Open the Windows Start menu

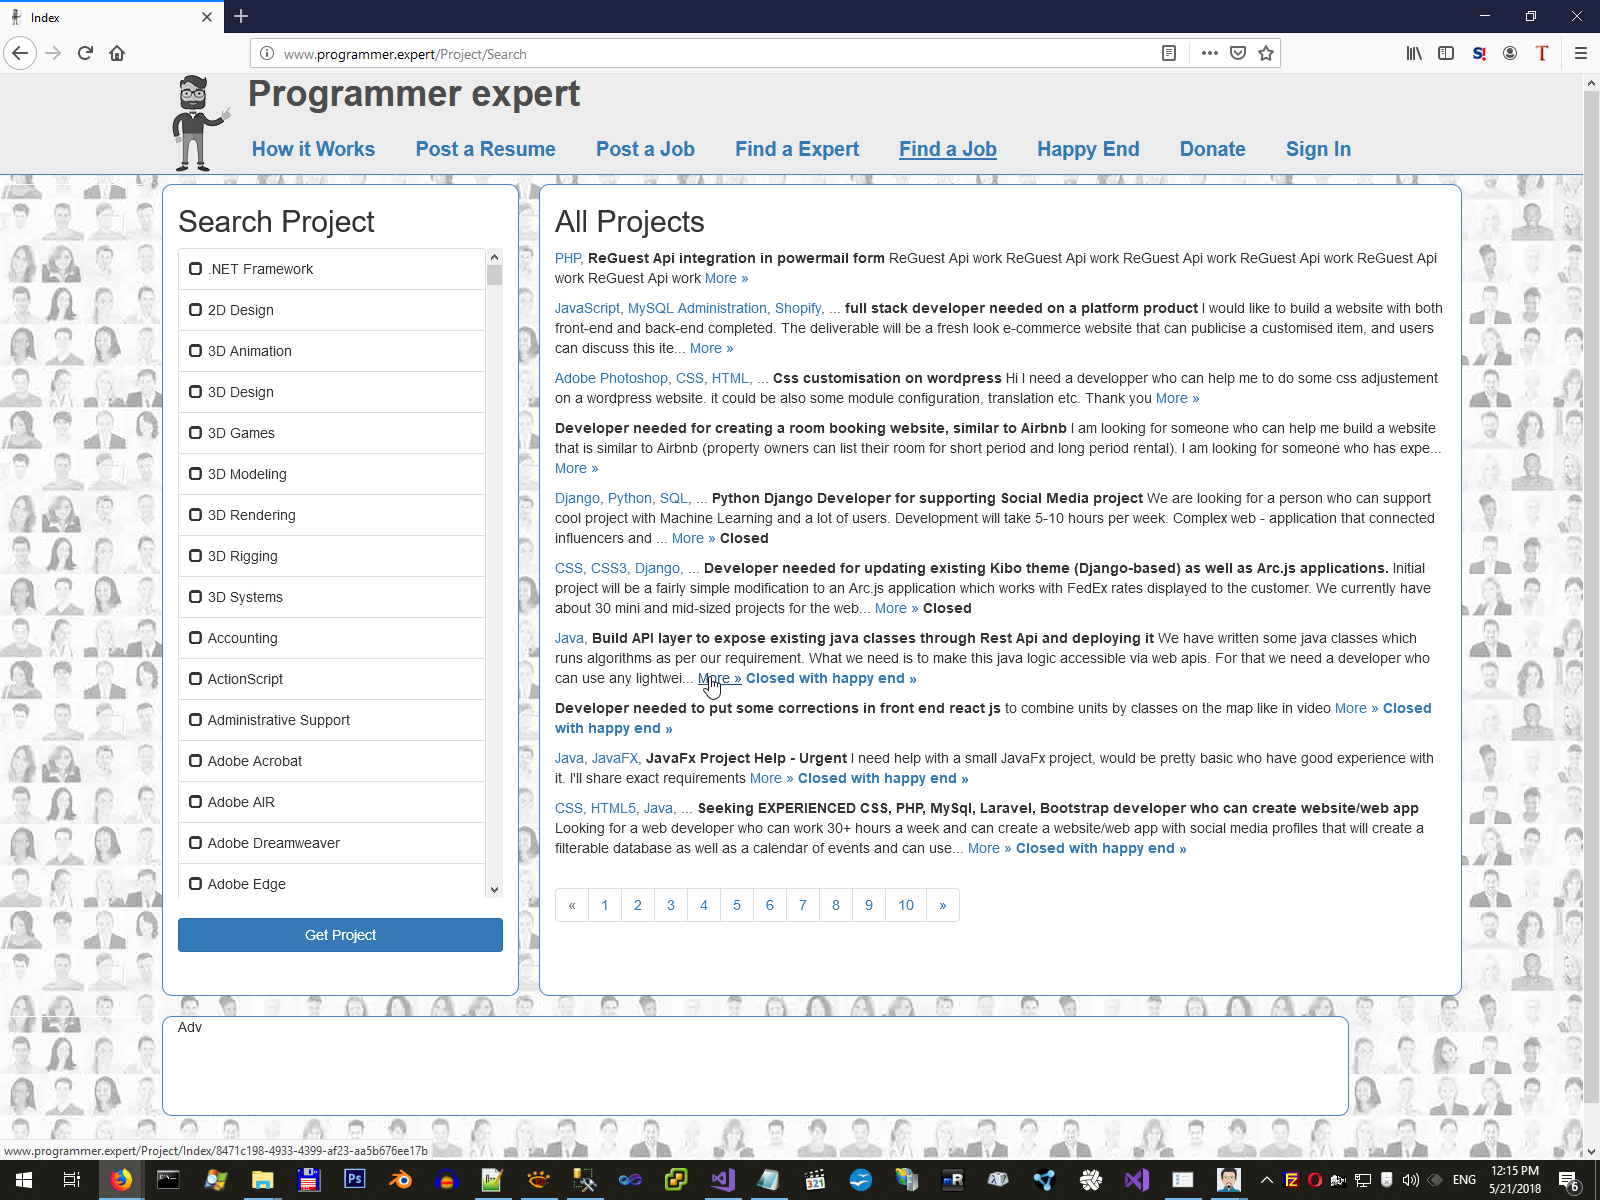[23, 1180]
